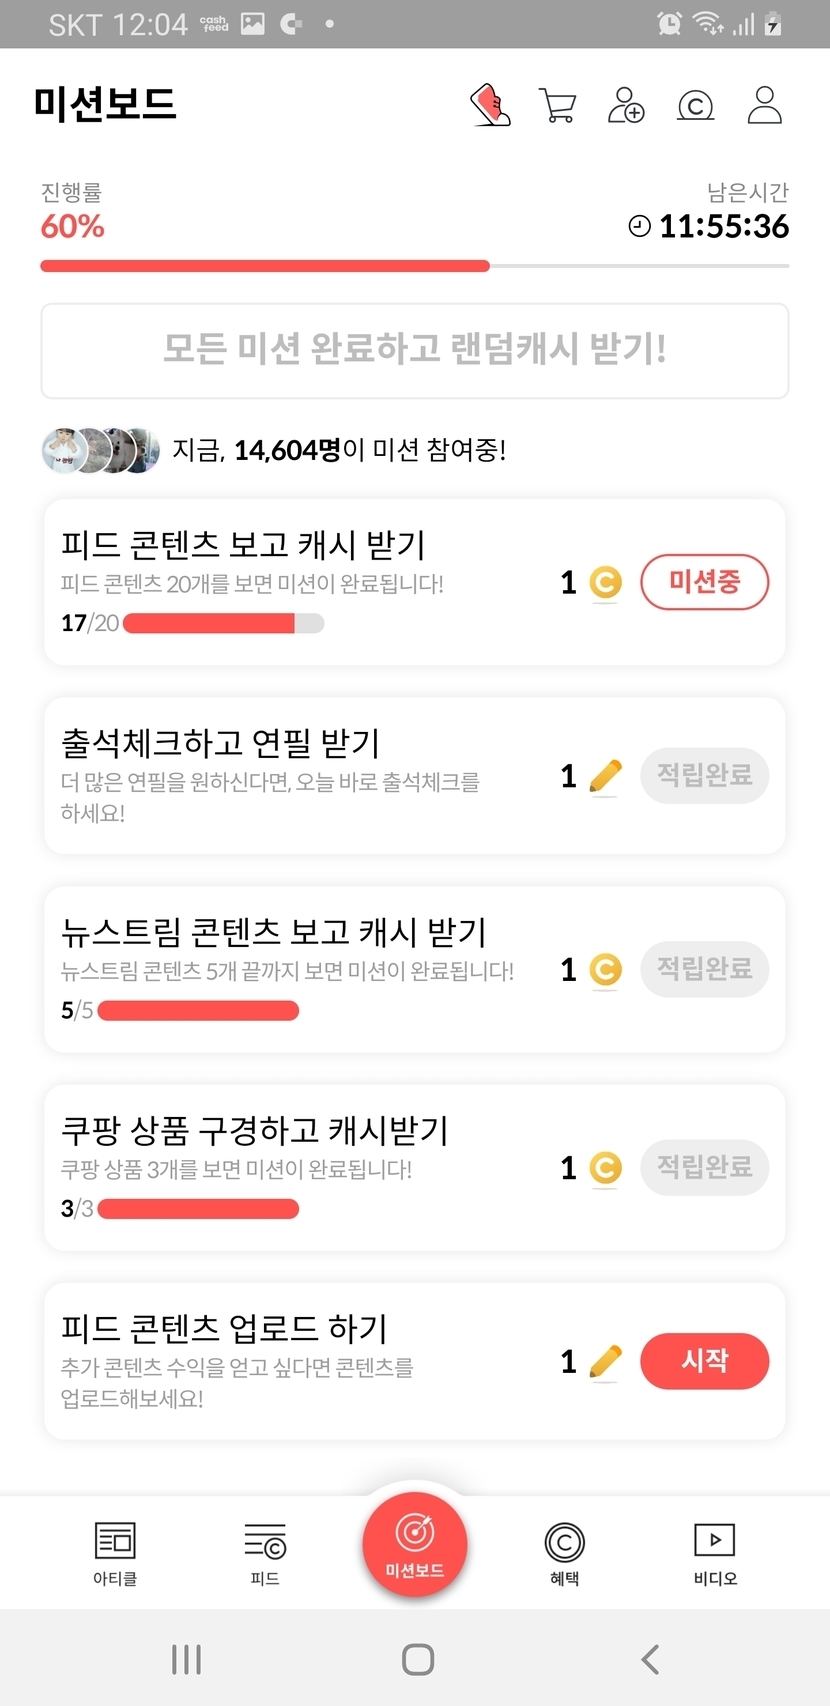This screenshot has height=1706, width=830.
Task: Tap the invite friend icon
Action: pyautogui.click(x=626, y=105)
